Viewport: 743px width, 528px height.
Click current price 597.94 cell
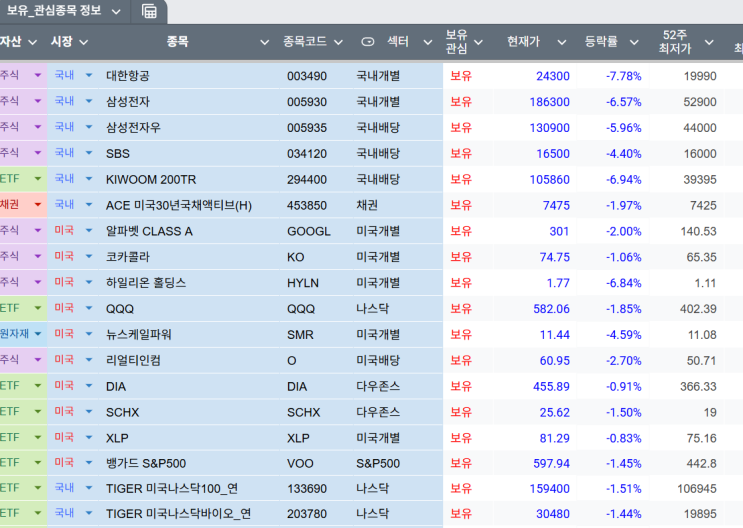click(535, 463)
